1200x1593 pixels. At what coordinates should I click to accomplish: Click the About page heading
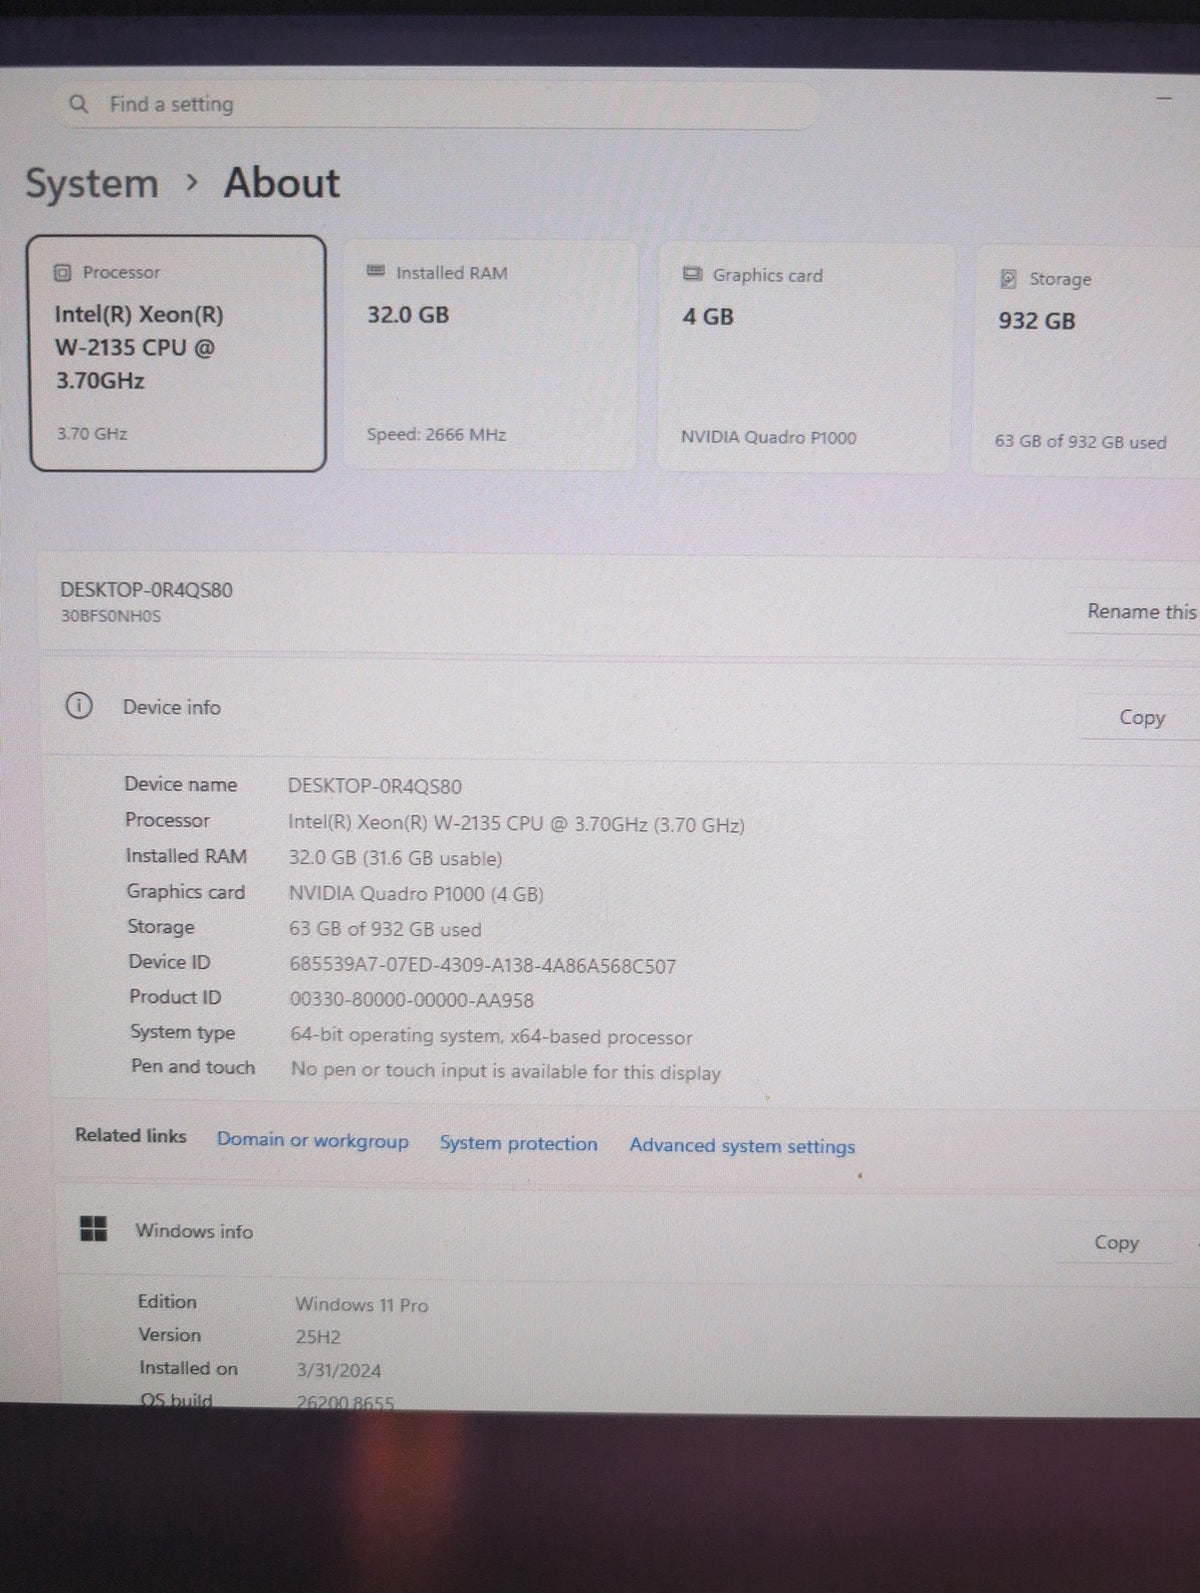[x=281, y=183]
